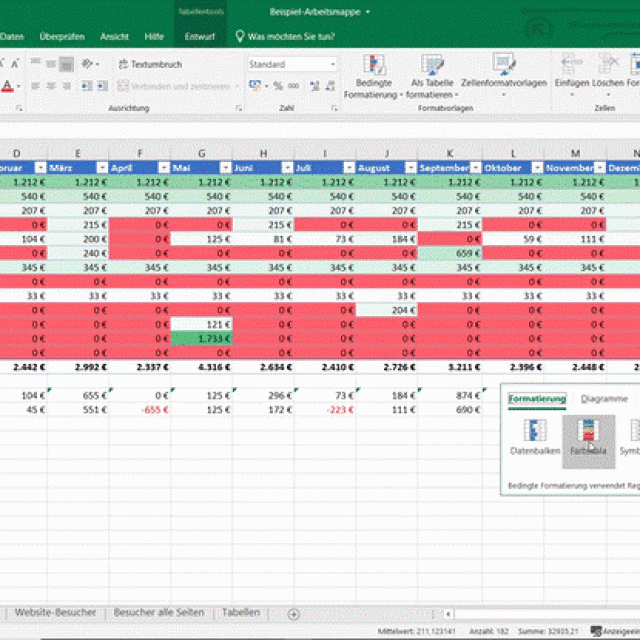Align text to the vertical middle
The image size is (640, 640).
(x=51, y=64)
